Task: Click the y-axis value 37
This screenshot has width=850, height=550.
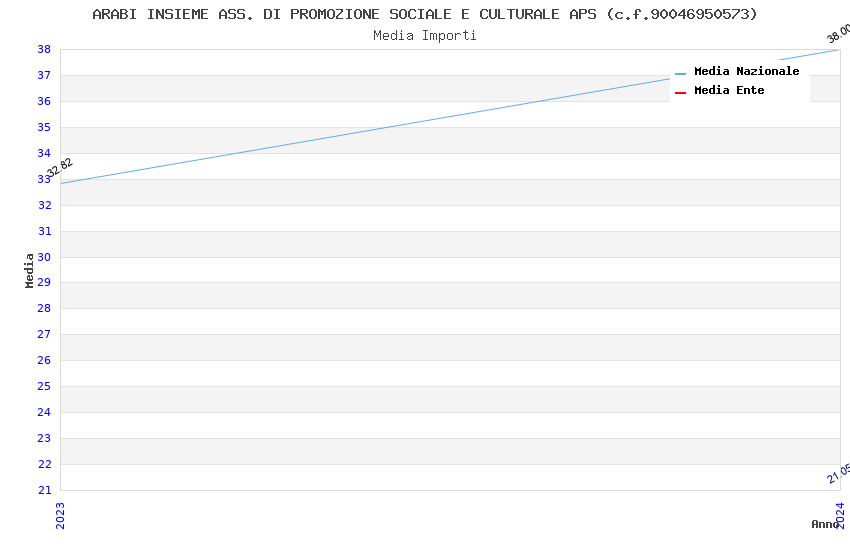Action: coord(44,75)
